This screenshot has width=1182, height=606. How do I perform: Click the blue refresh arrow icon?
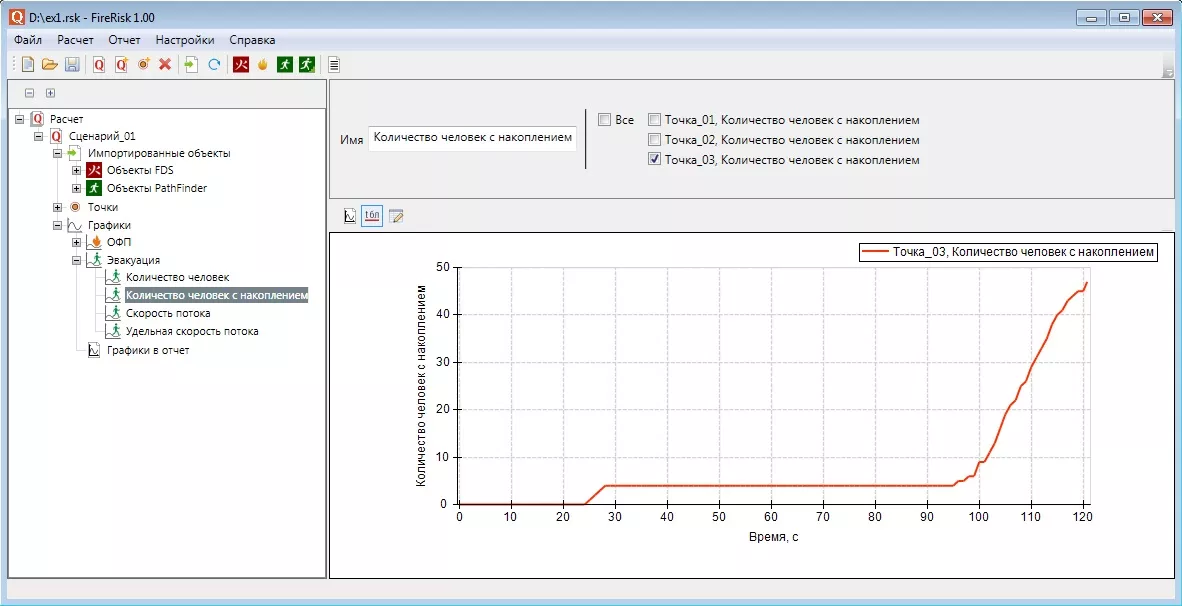[214, 65]
